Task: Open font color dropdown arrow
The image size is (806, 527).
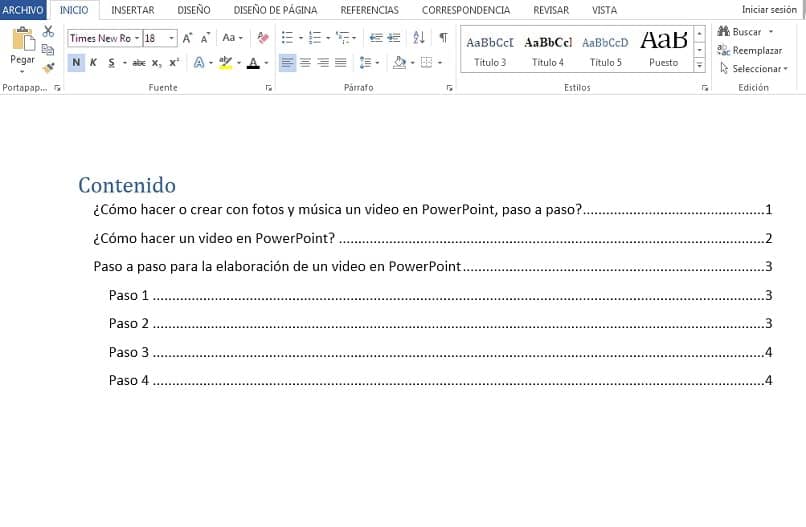Action: [266, 63]
